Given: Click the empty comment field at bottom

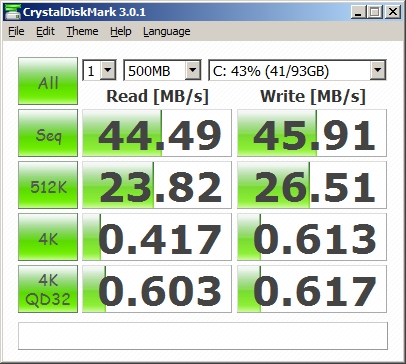Looking at the screenshot, I should [203, 336].
